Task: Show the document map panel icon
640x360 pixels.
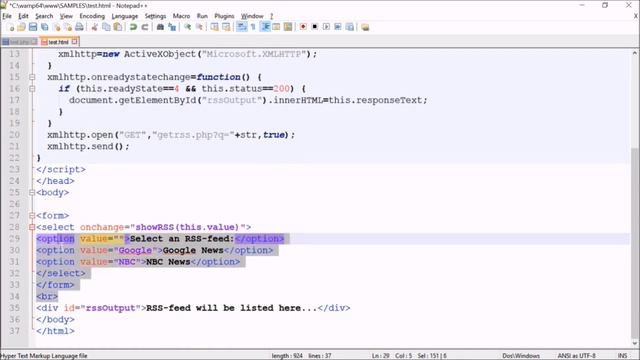Action: (x=288, y=27)
